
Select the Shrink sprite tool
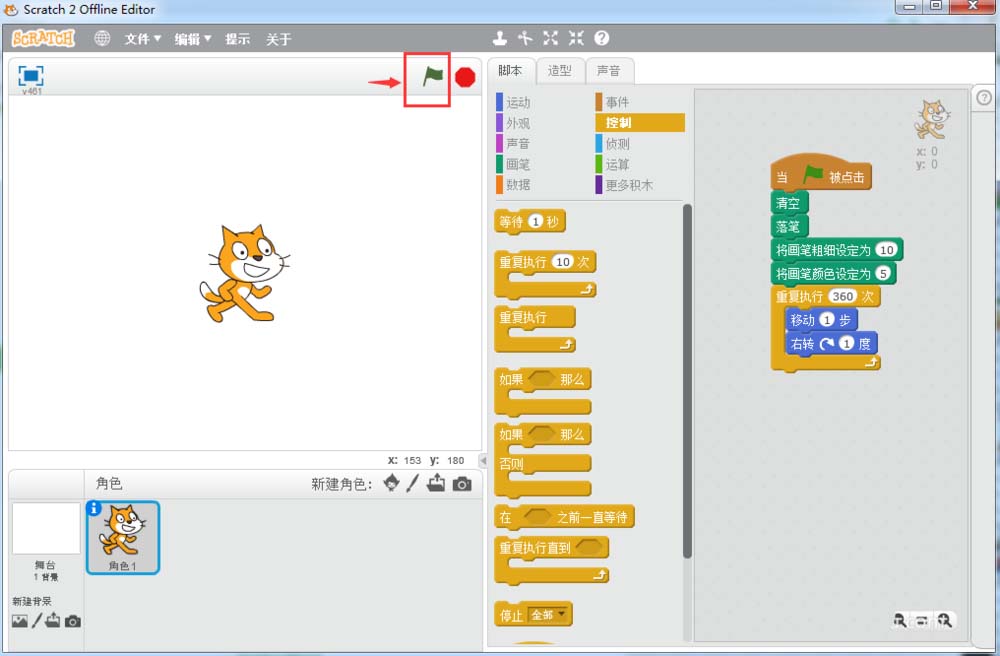[576, 38]
